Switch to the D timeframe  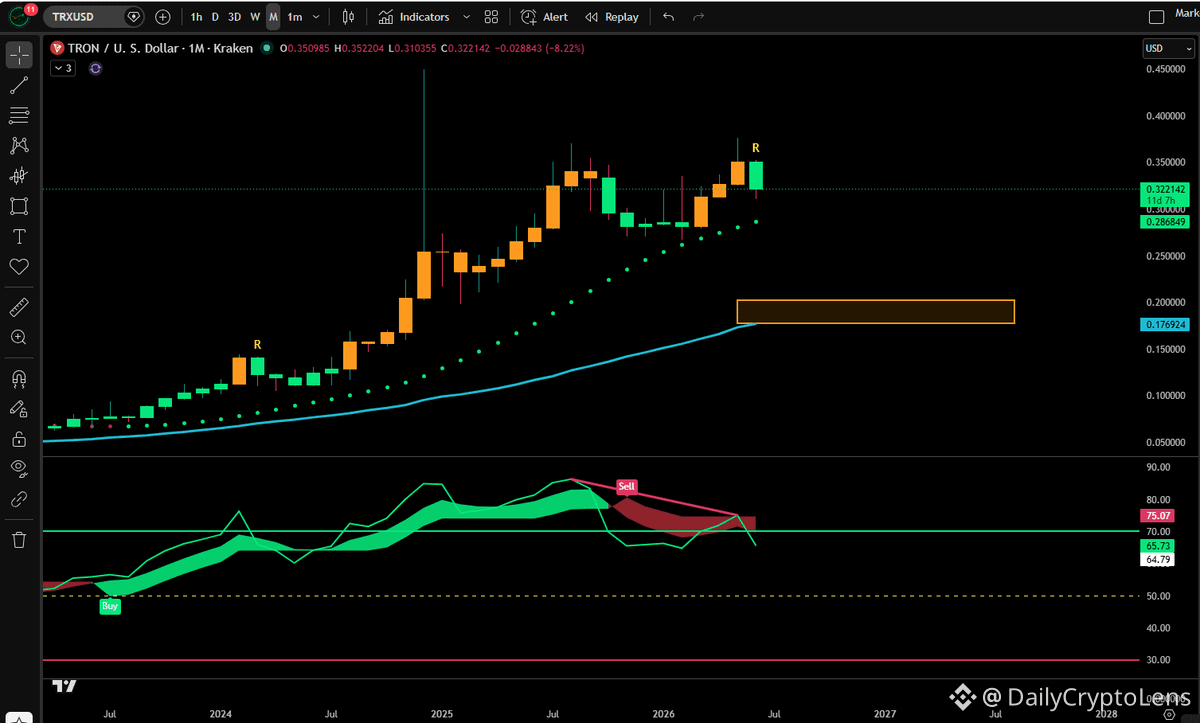[x=215, y=17]
